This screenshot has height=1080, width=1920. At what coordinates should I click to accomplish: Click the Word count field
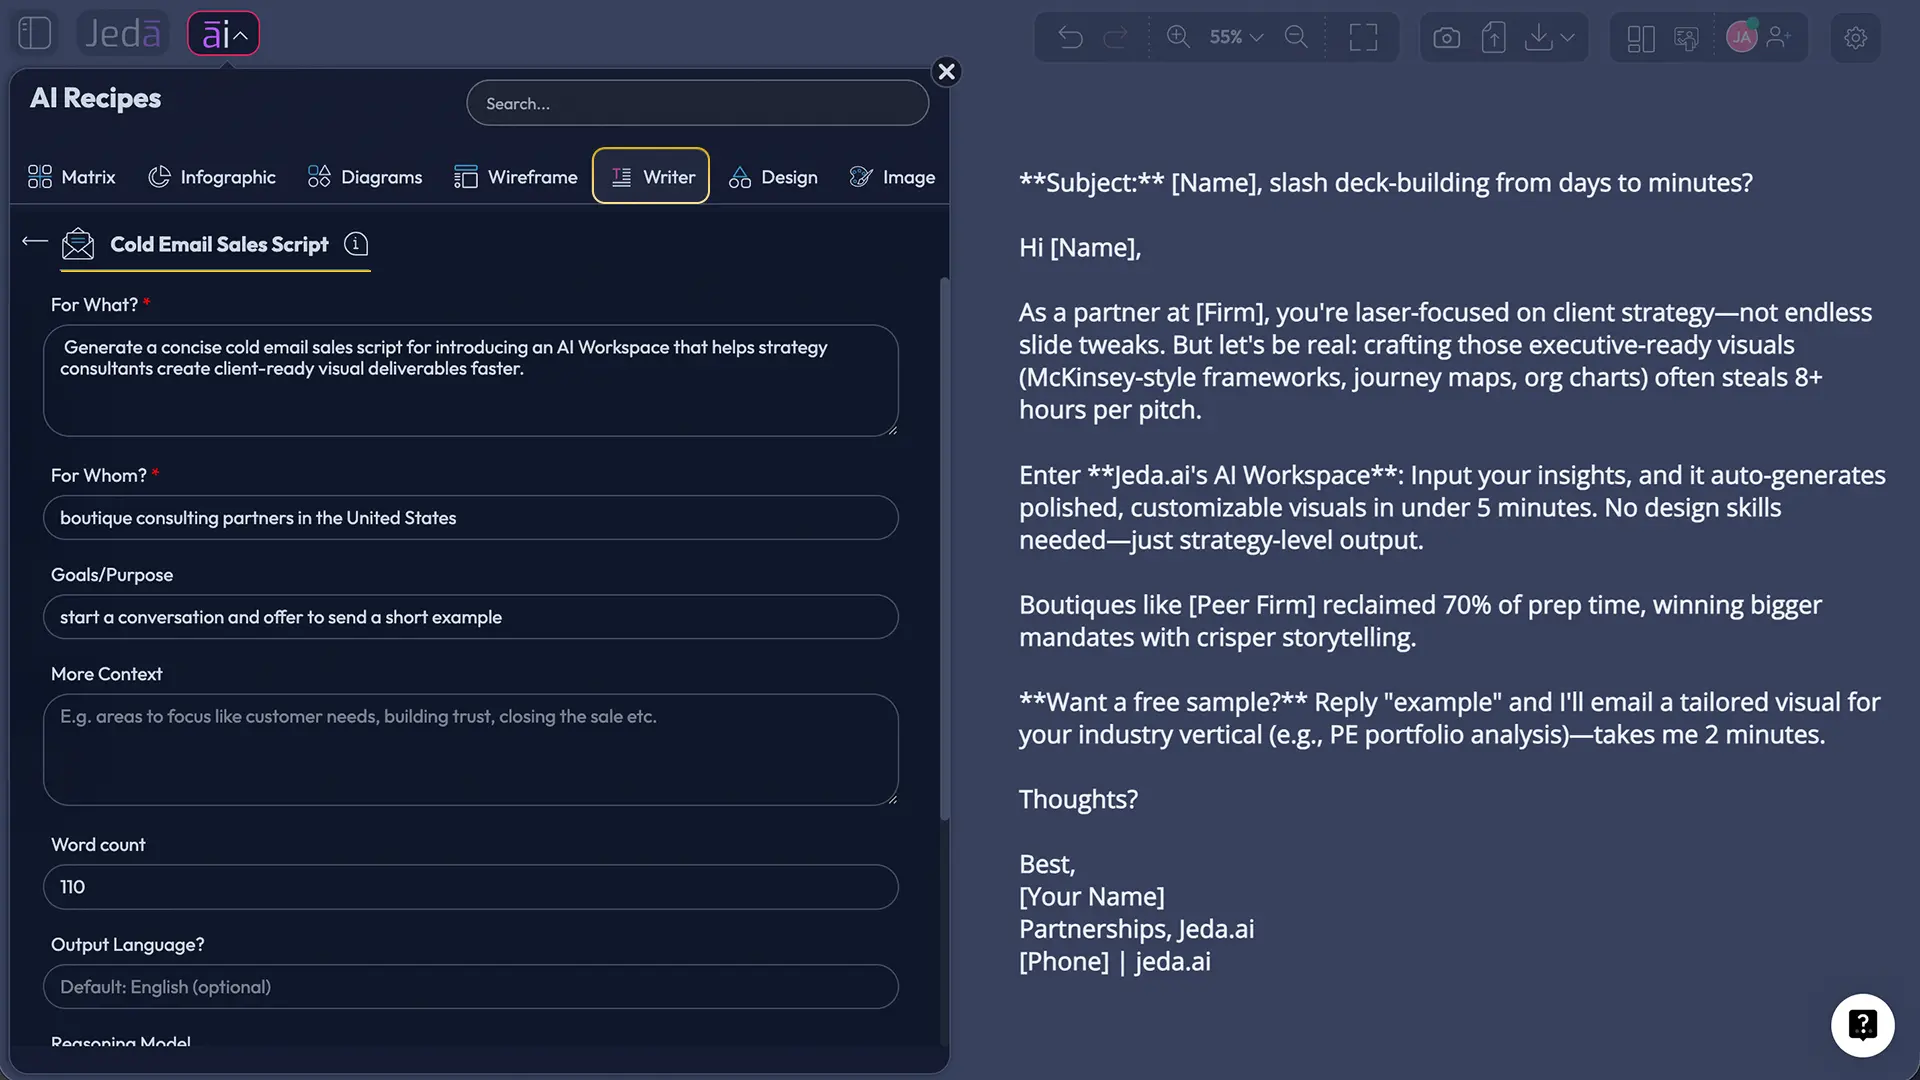point(471,887)
